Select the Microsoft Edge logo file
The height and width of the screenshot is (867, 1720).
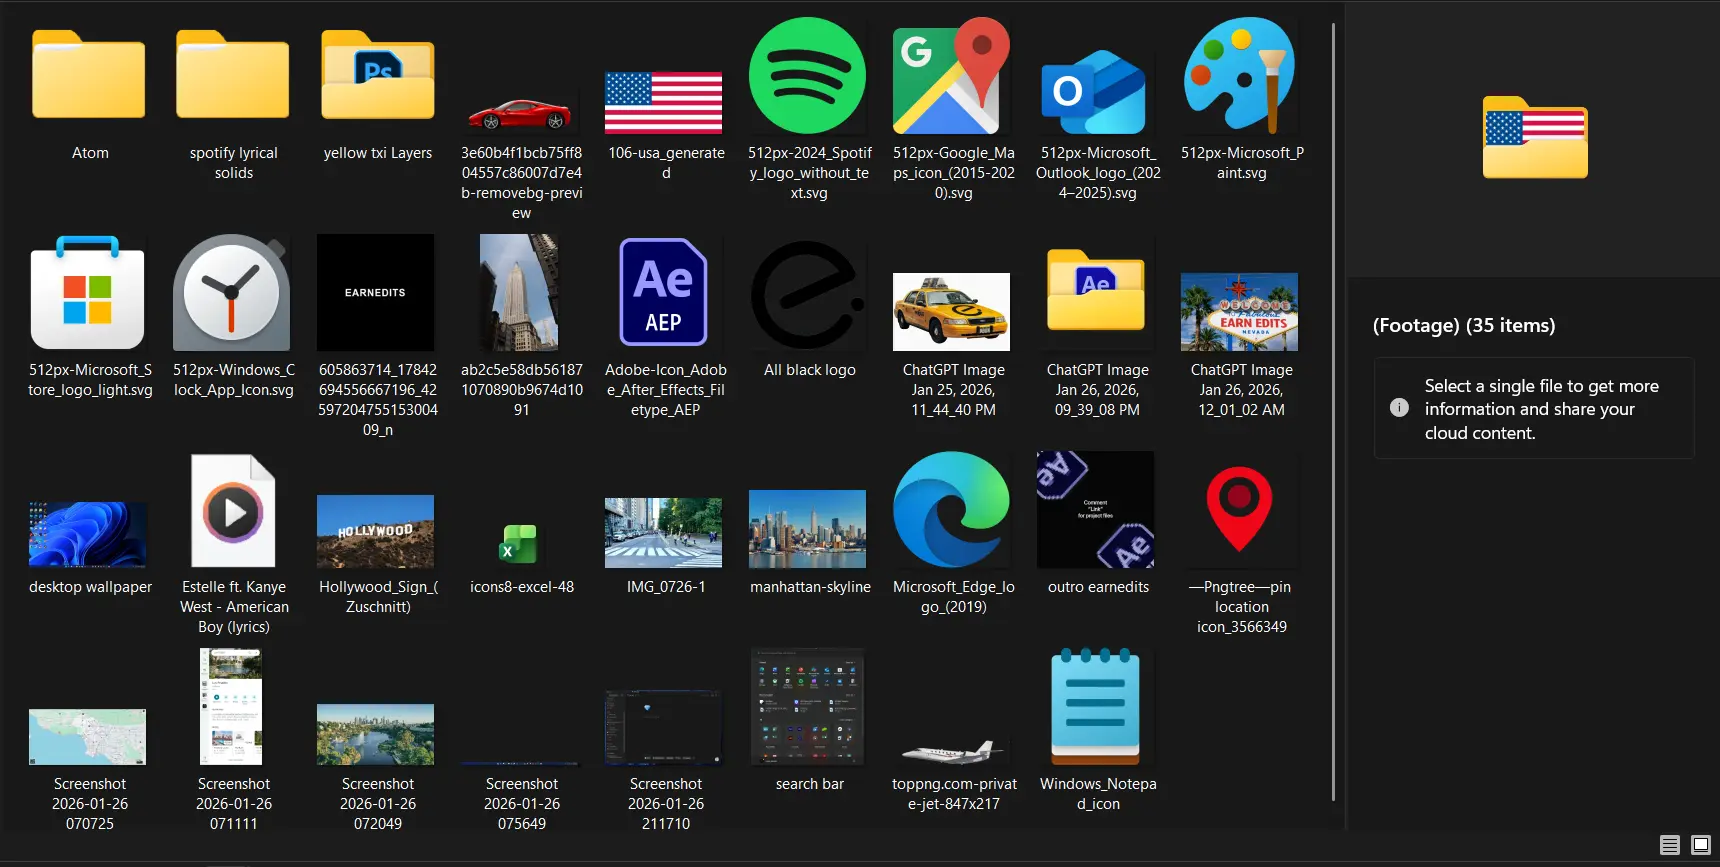(x=952, y=510)
